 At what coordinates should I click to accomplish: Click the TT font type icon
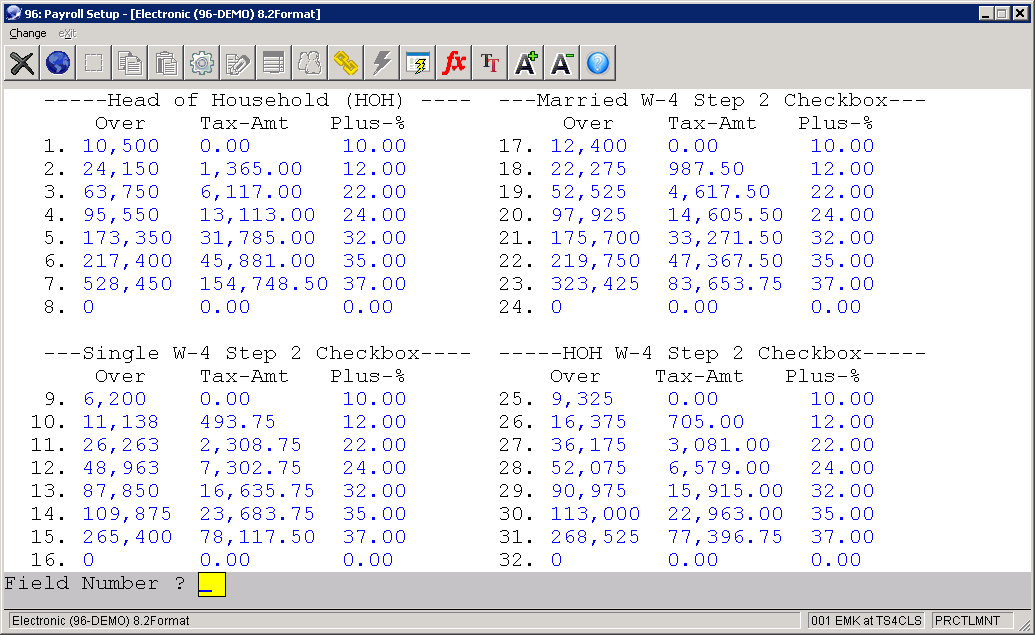tap(489, 63)
